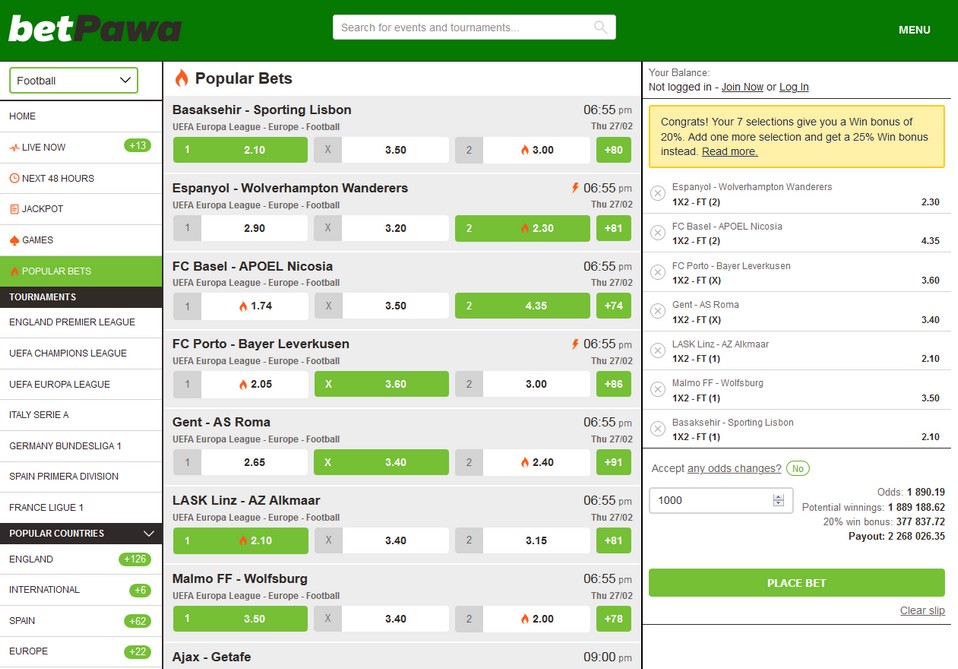This screenshot has width=958, height=669.
Task: Toggle accept any odds changes switch
Action: 797,469
